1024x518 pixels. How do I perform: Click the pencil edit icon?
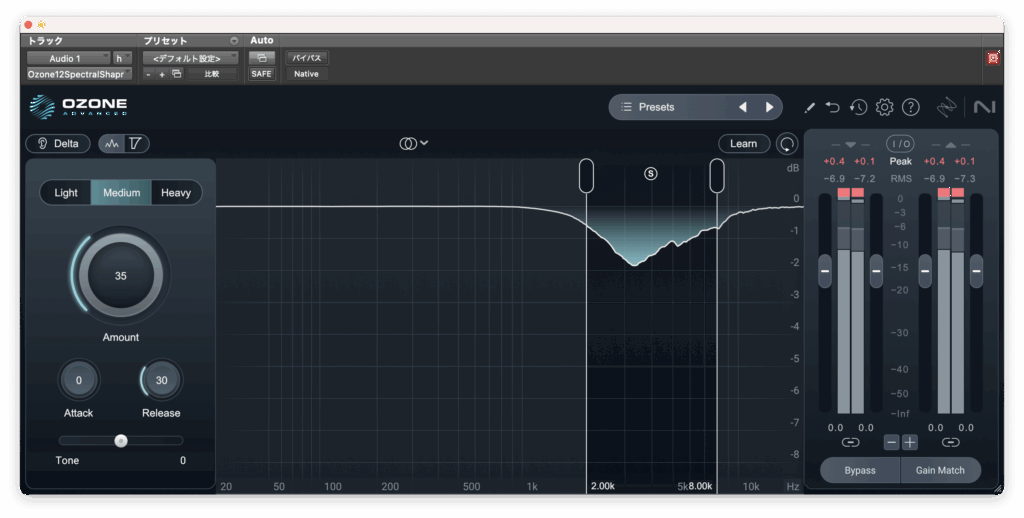(809, 107)
